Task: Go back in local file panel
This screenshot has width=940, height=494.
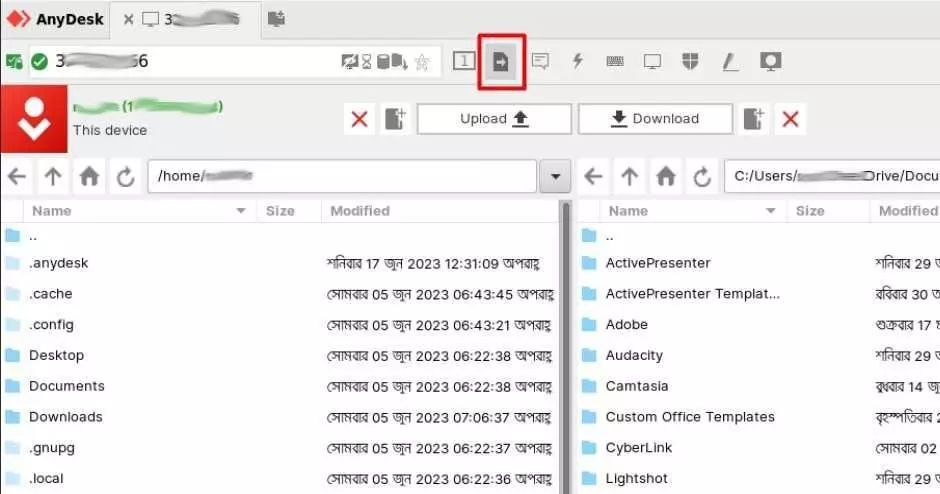Action: (x=17, y=176)
